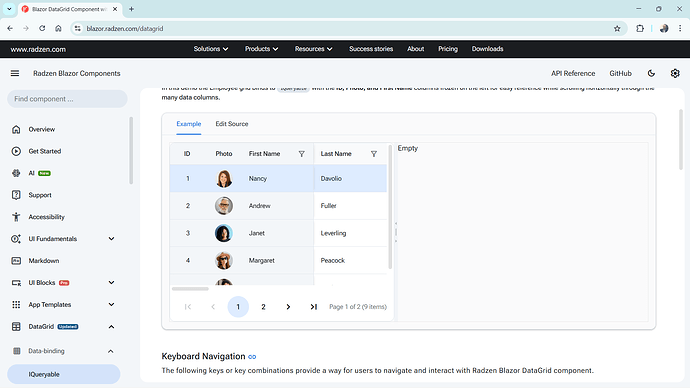
Task: Click the App Templates grid icon
Action: pos(16,304)
